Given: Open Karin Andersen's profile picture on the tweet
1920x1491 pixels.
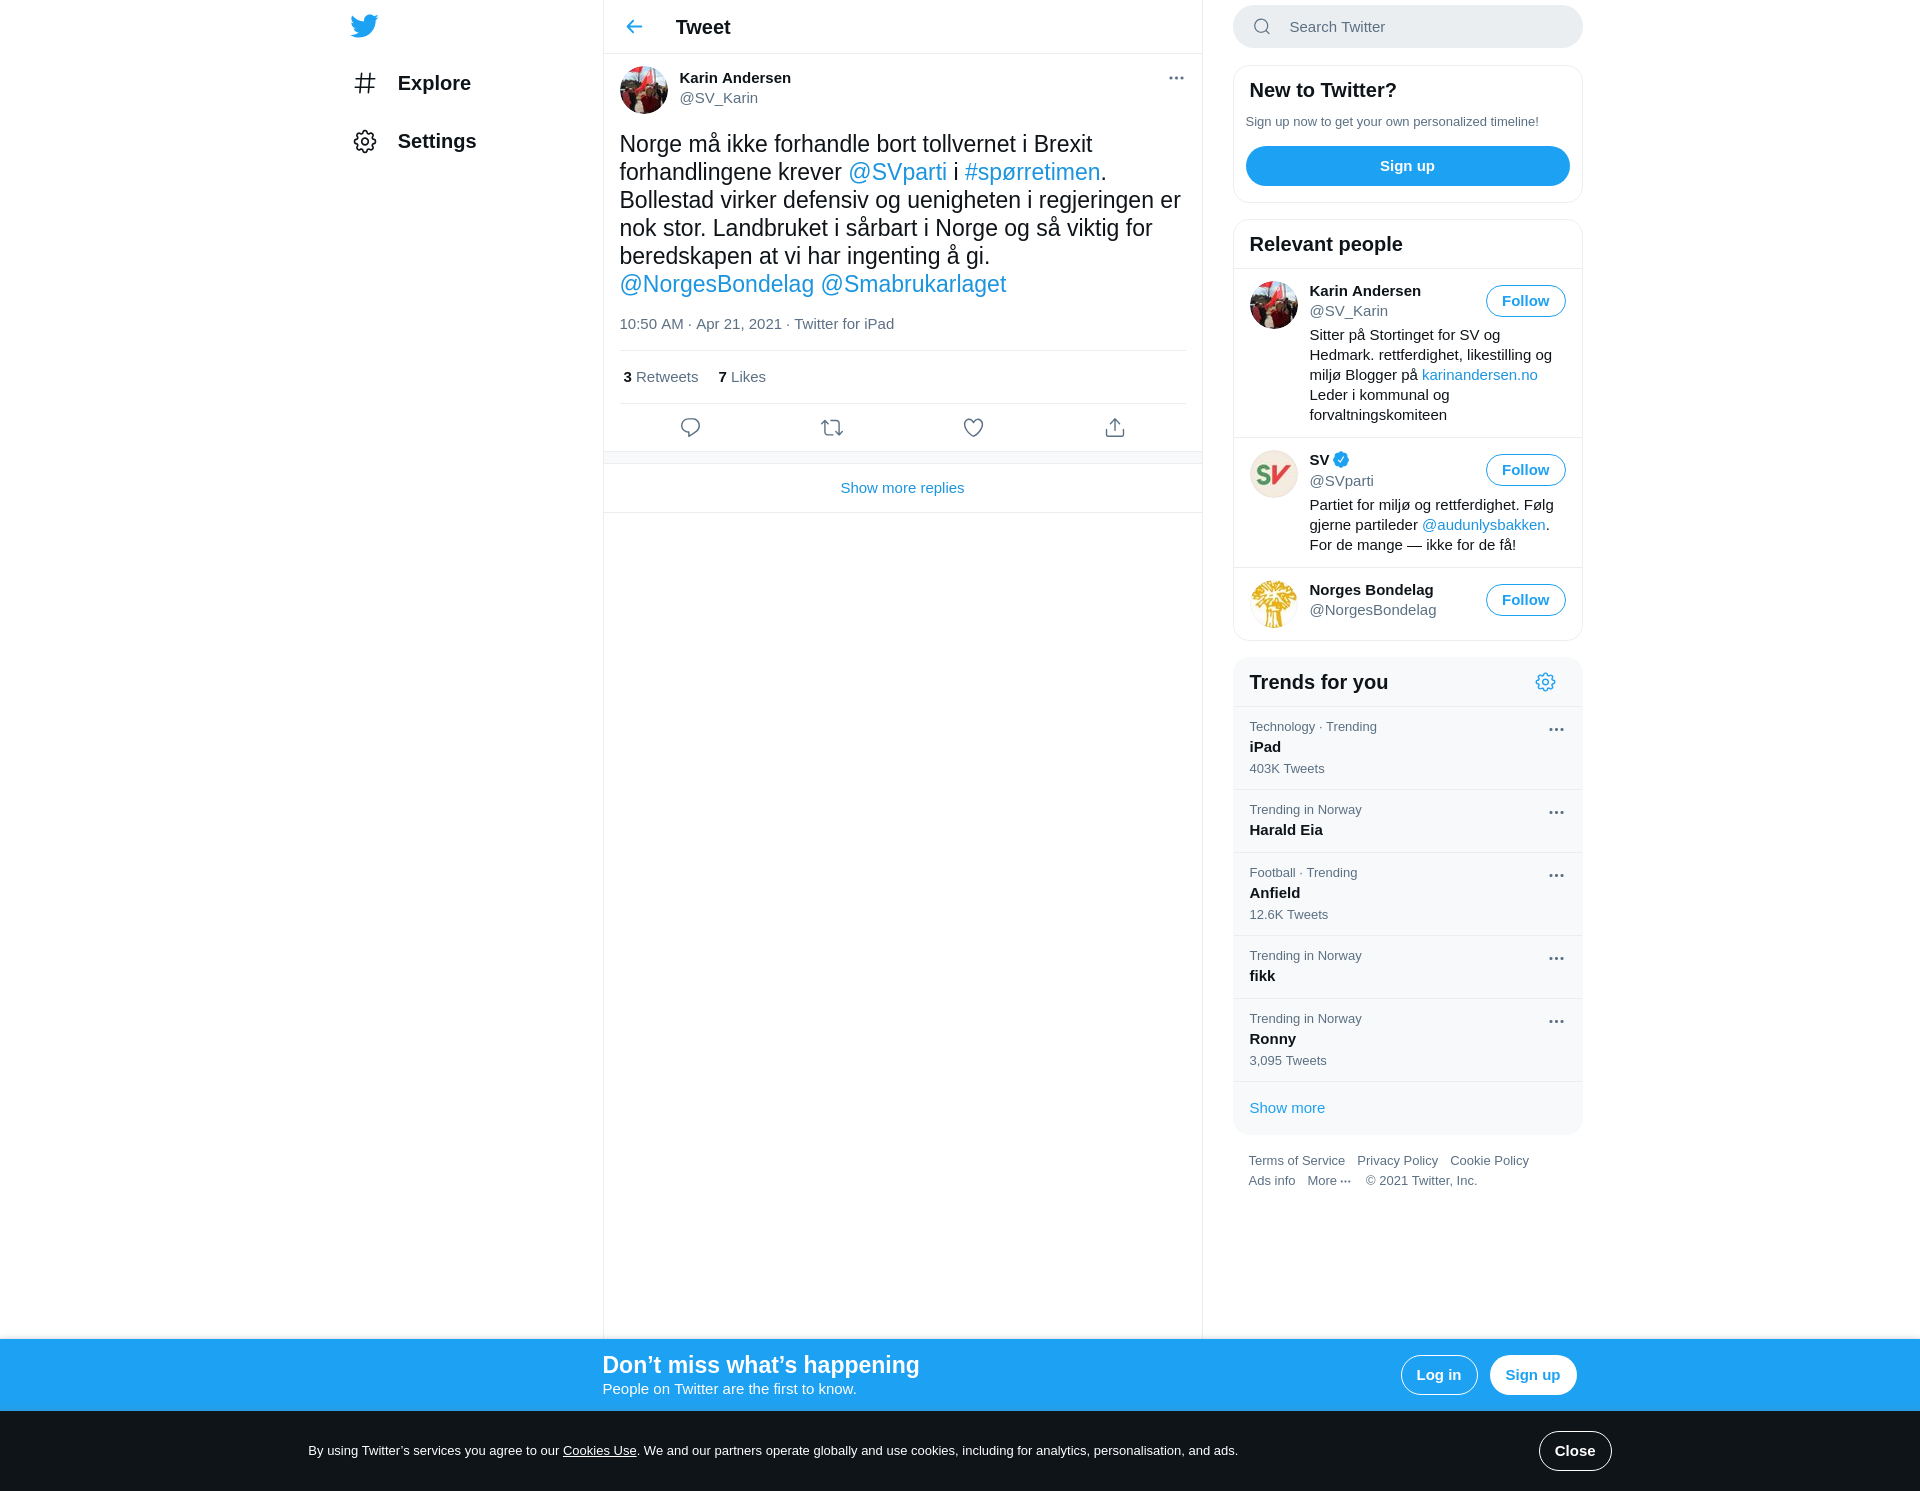Looking at the screenshot, I should 644,90.
